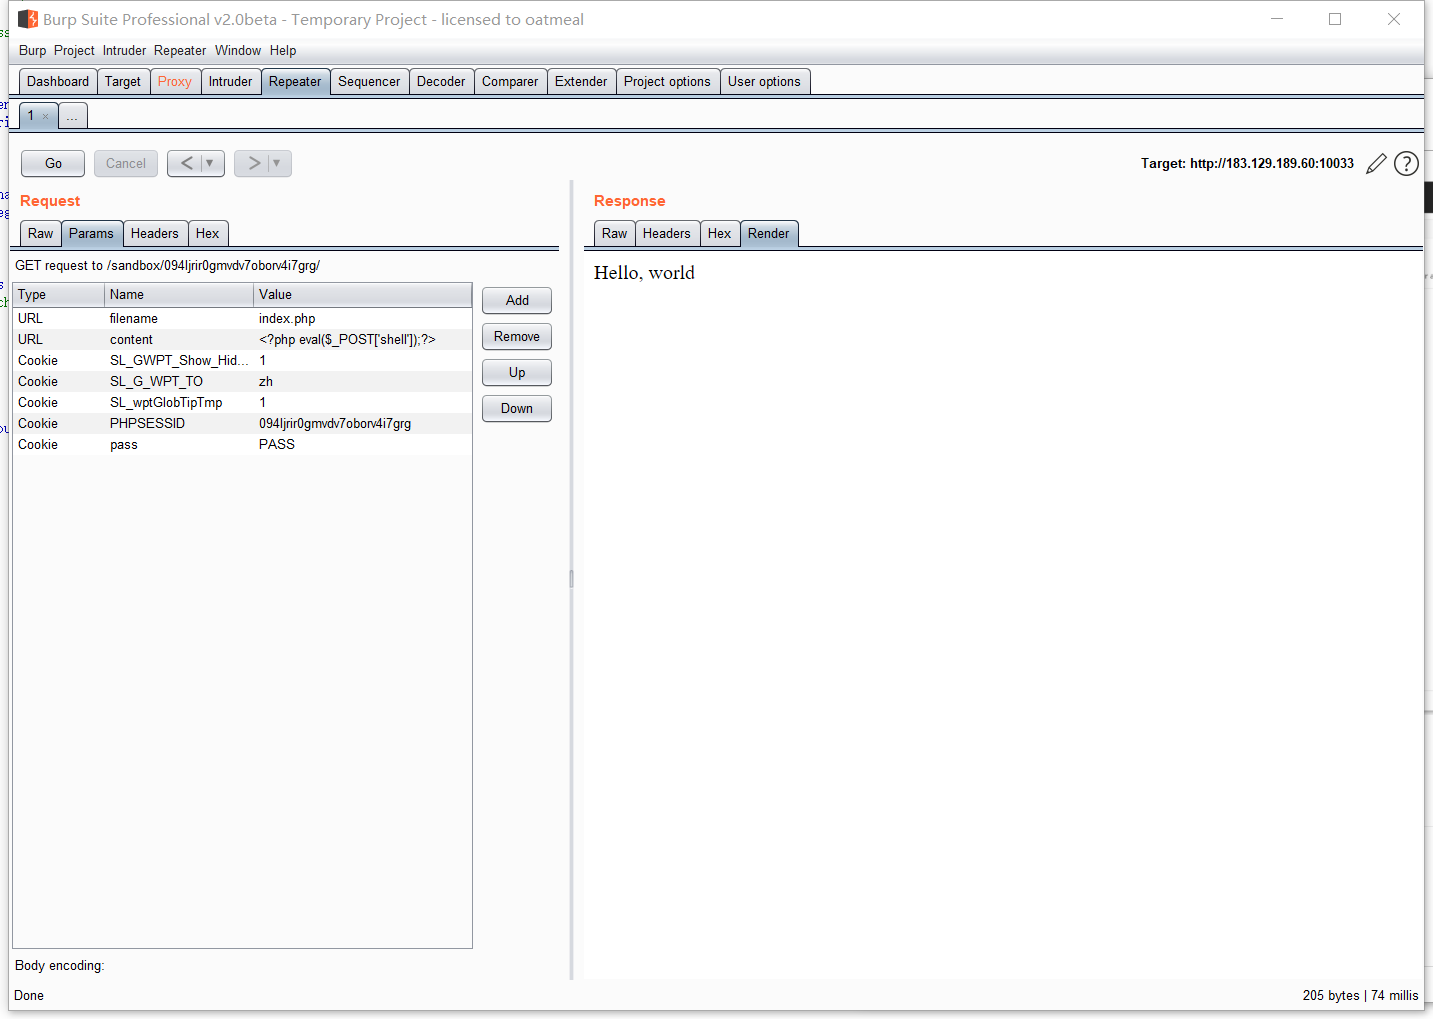Open the Project options tab
Viewport: 1433px width, 1019px height.
pyautogui.click(x=667, y=82)
